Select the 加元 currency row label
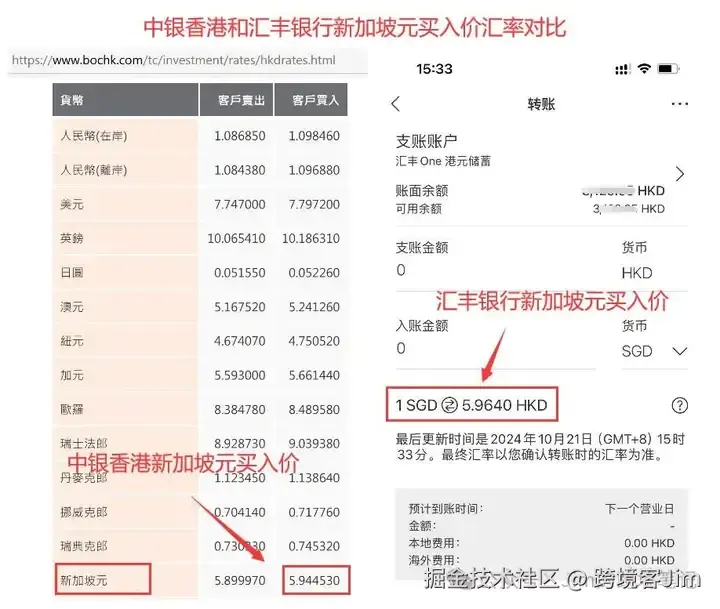 coord(72,375)
